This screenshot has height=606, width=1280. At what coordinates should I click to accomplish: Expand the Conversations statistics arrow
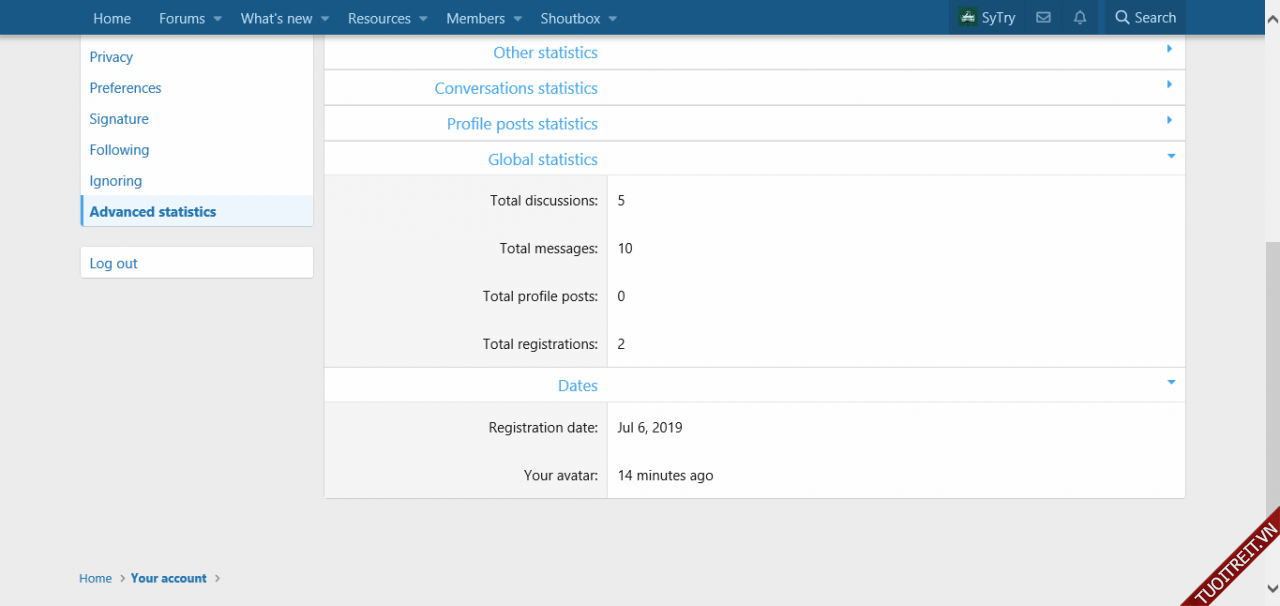coord(1169,85)
